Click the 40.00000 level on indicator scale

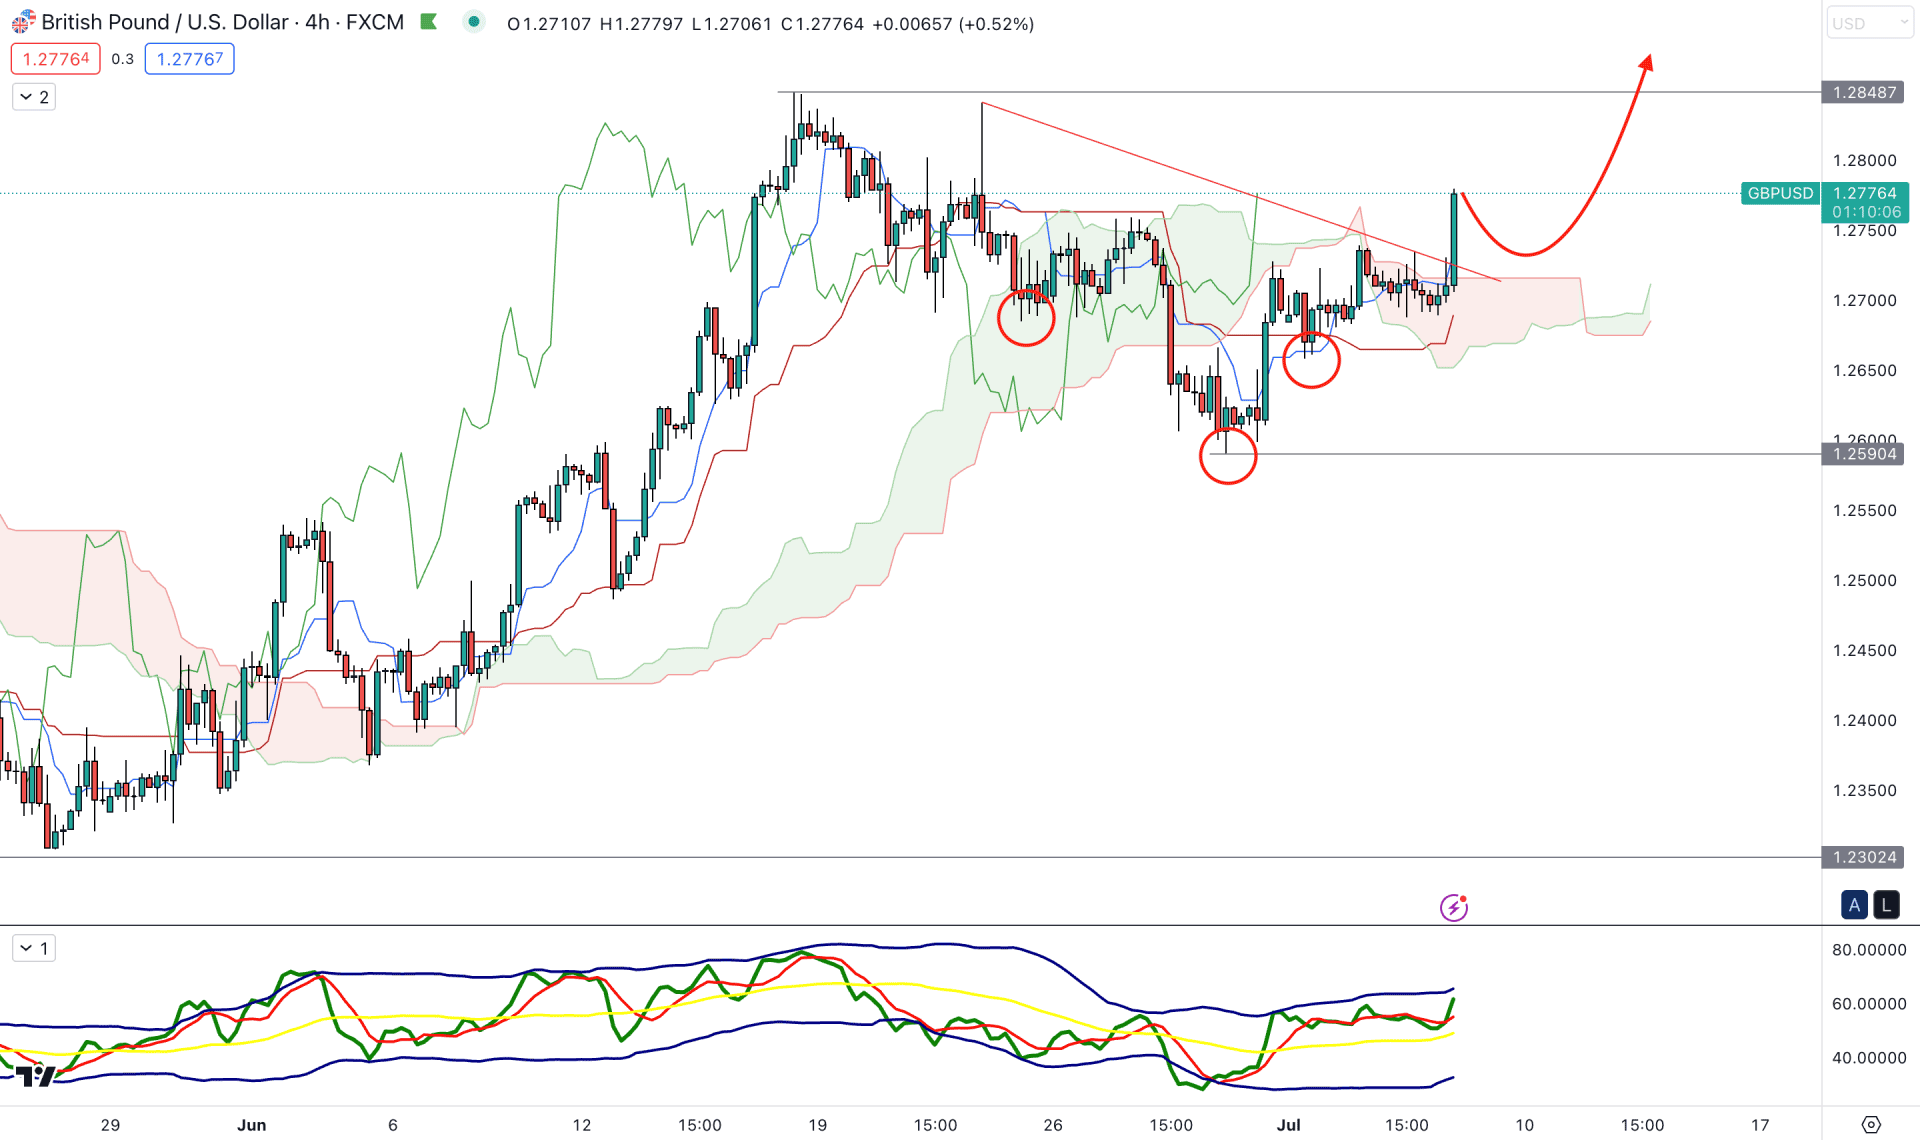pyautogui.click(x=1868, y=1057)
